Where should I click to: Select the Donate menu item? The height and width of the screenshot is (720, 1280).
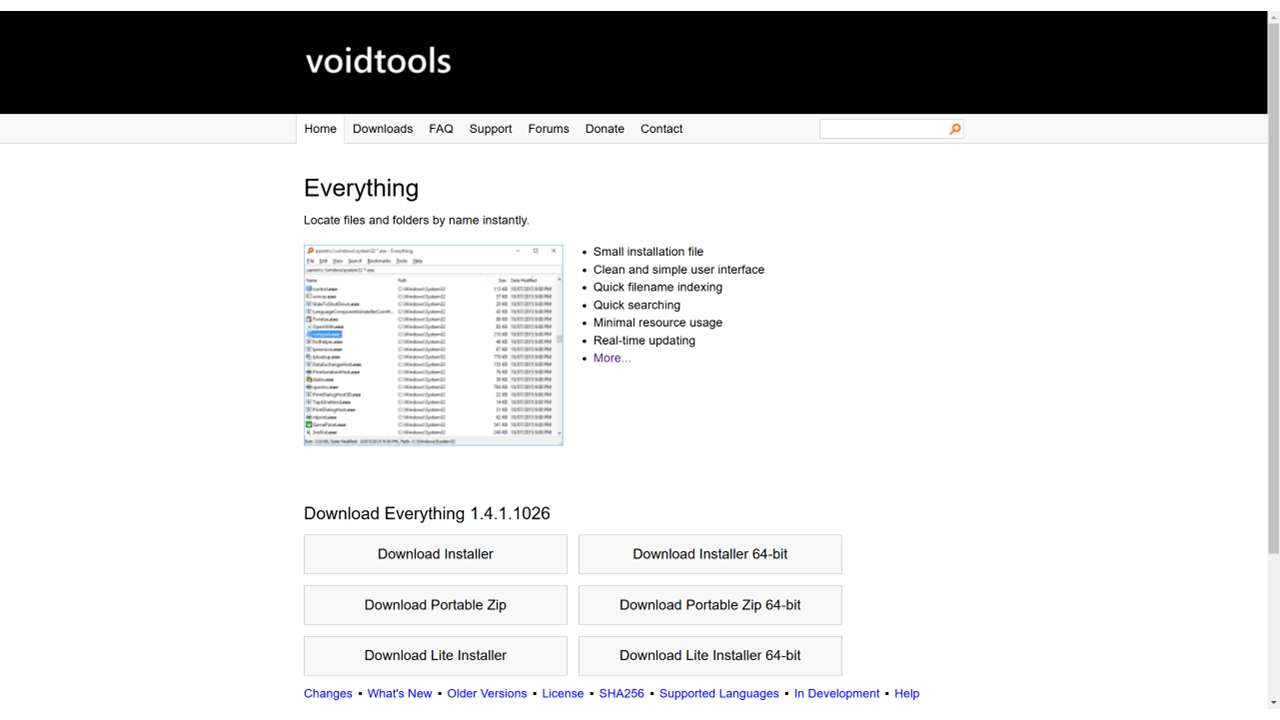coord(604,129)
